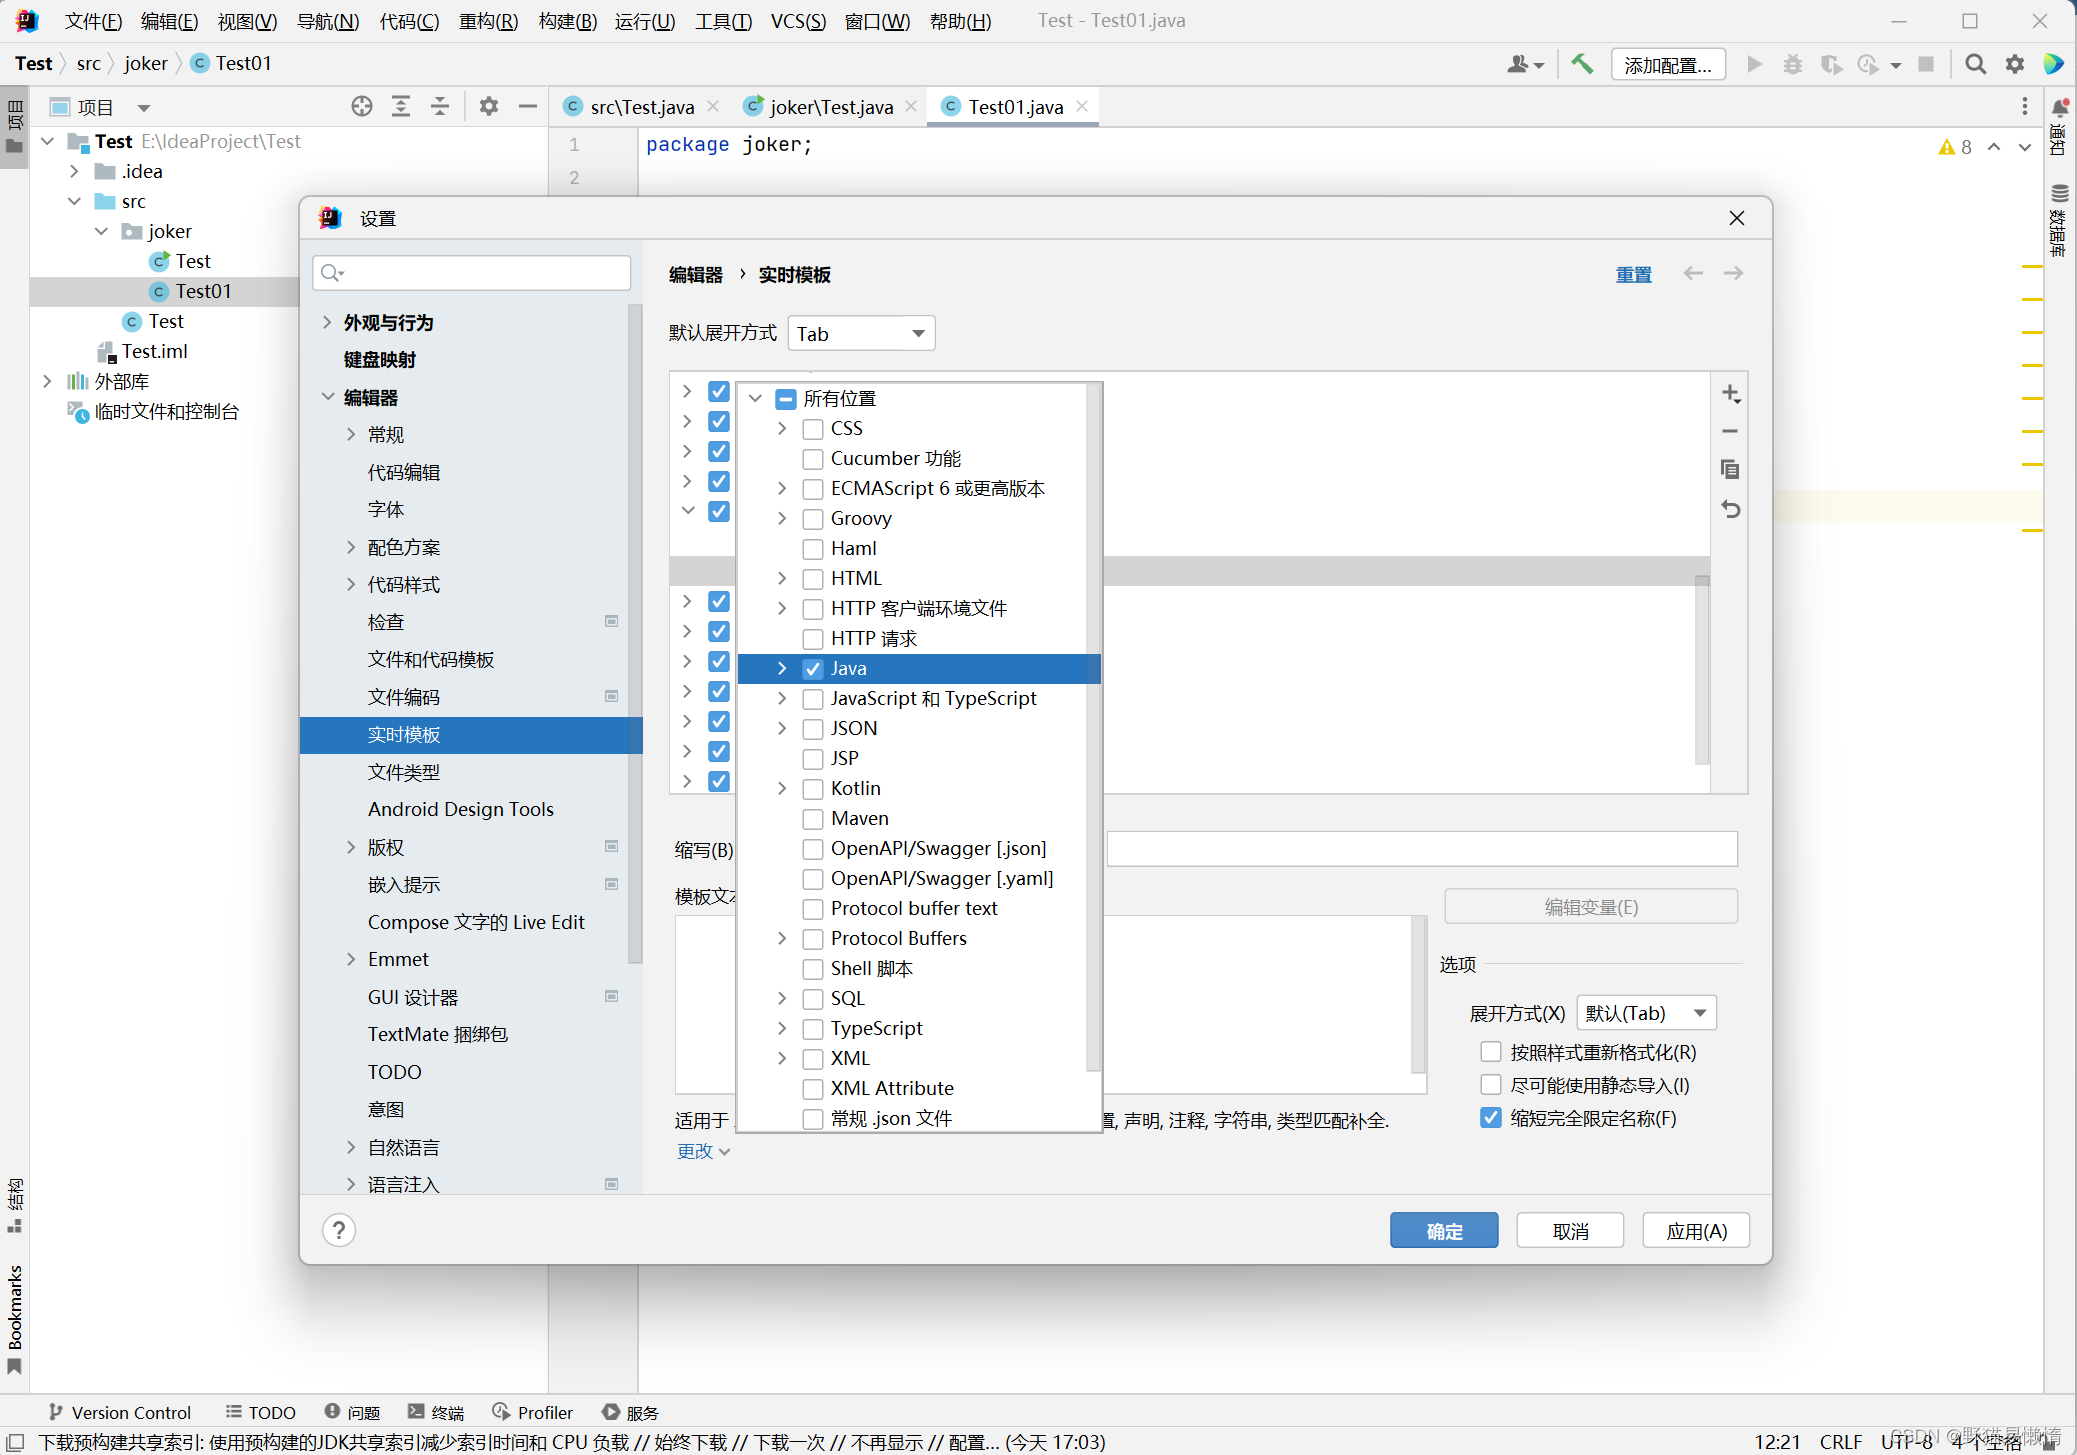Uncheck the Java context checkbox
This screenshot has height=1455, width=2077.
point(813,669)
